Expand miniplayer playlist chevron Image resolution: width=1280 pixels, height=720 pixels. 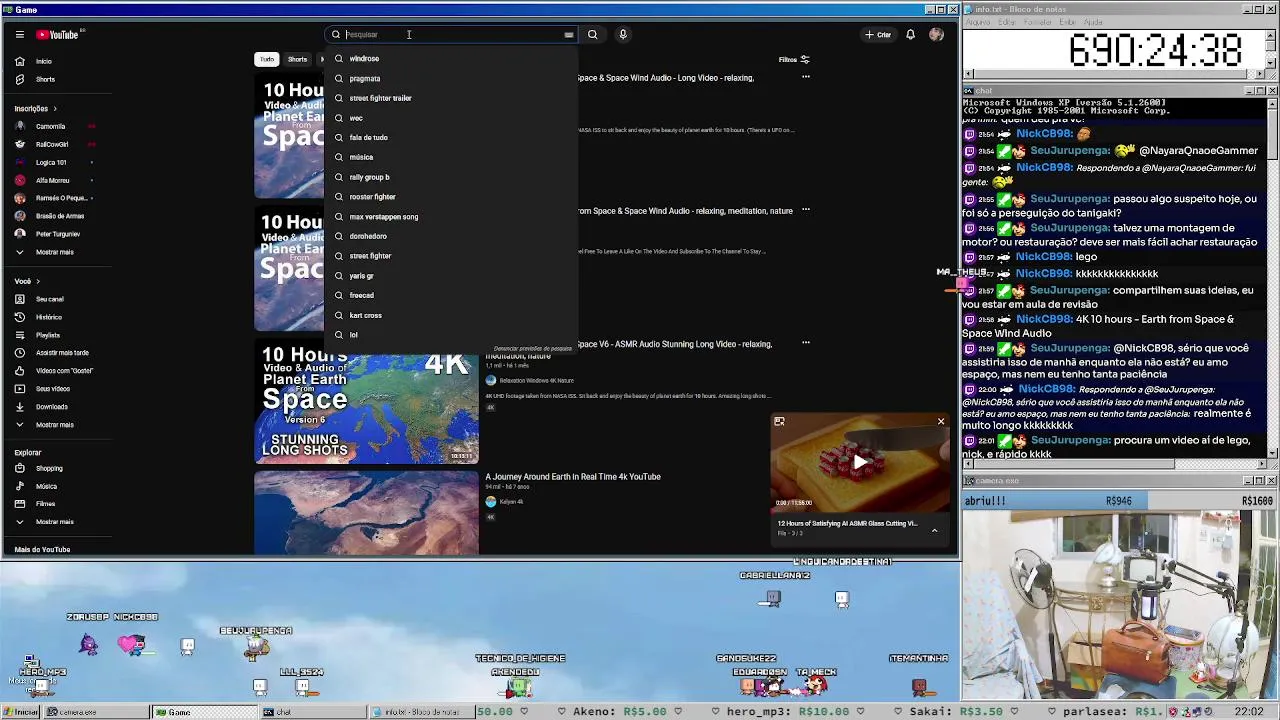tap(934, 530)
